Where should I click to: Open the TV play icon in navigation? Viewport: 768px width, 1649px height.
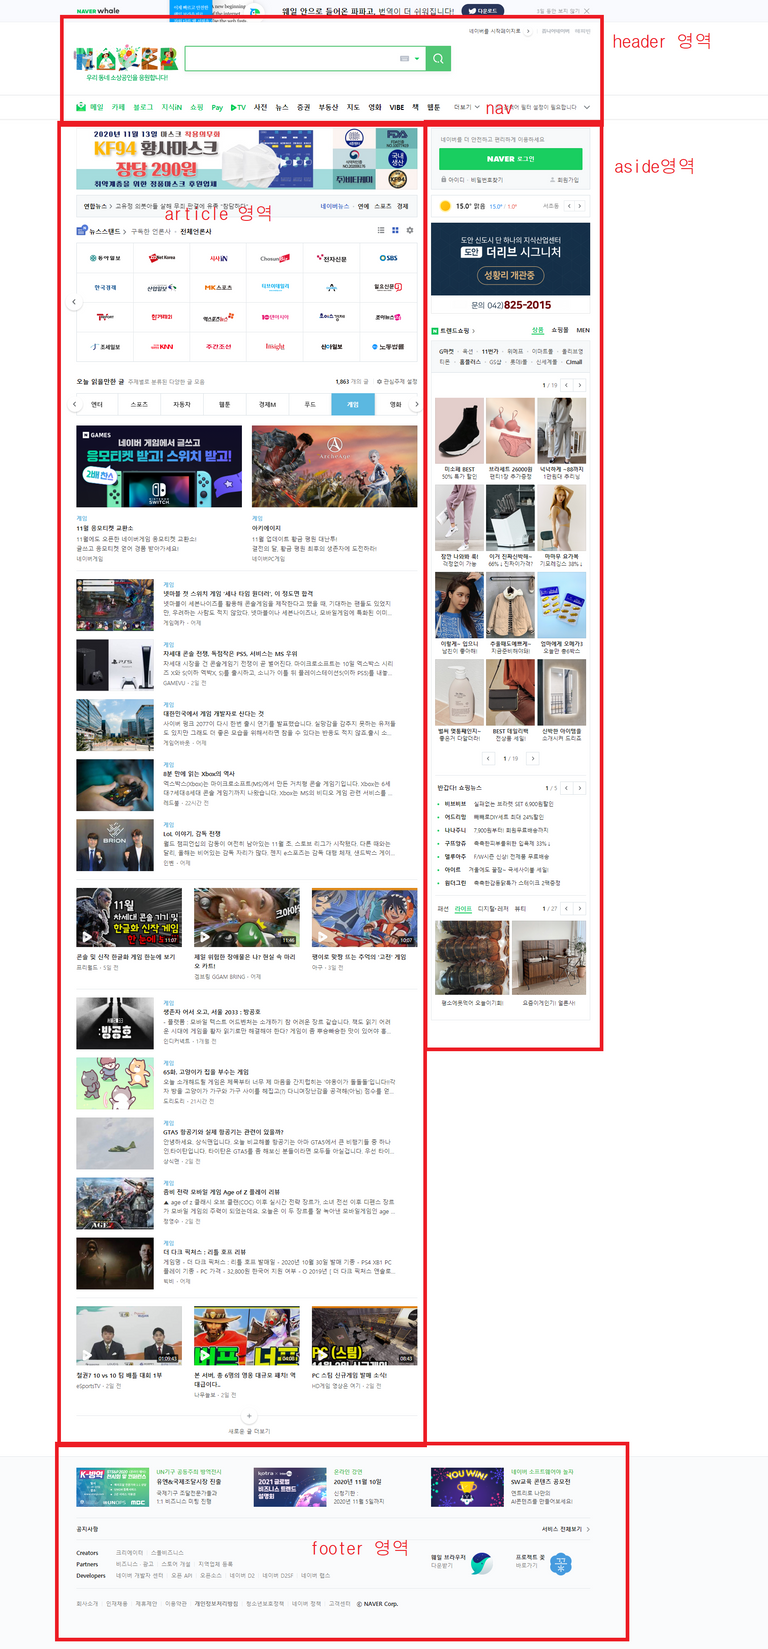(x=238, y=107)
